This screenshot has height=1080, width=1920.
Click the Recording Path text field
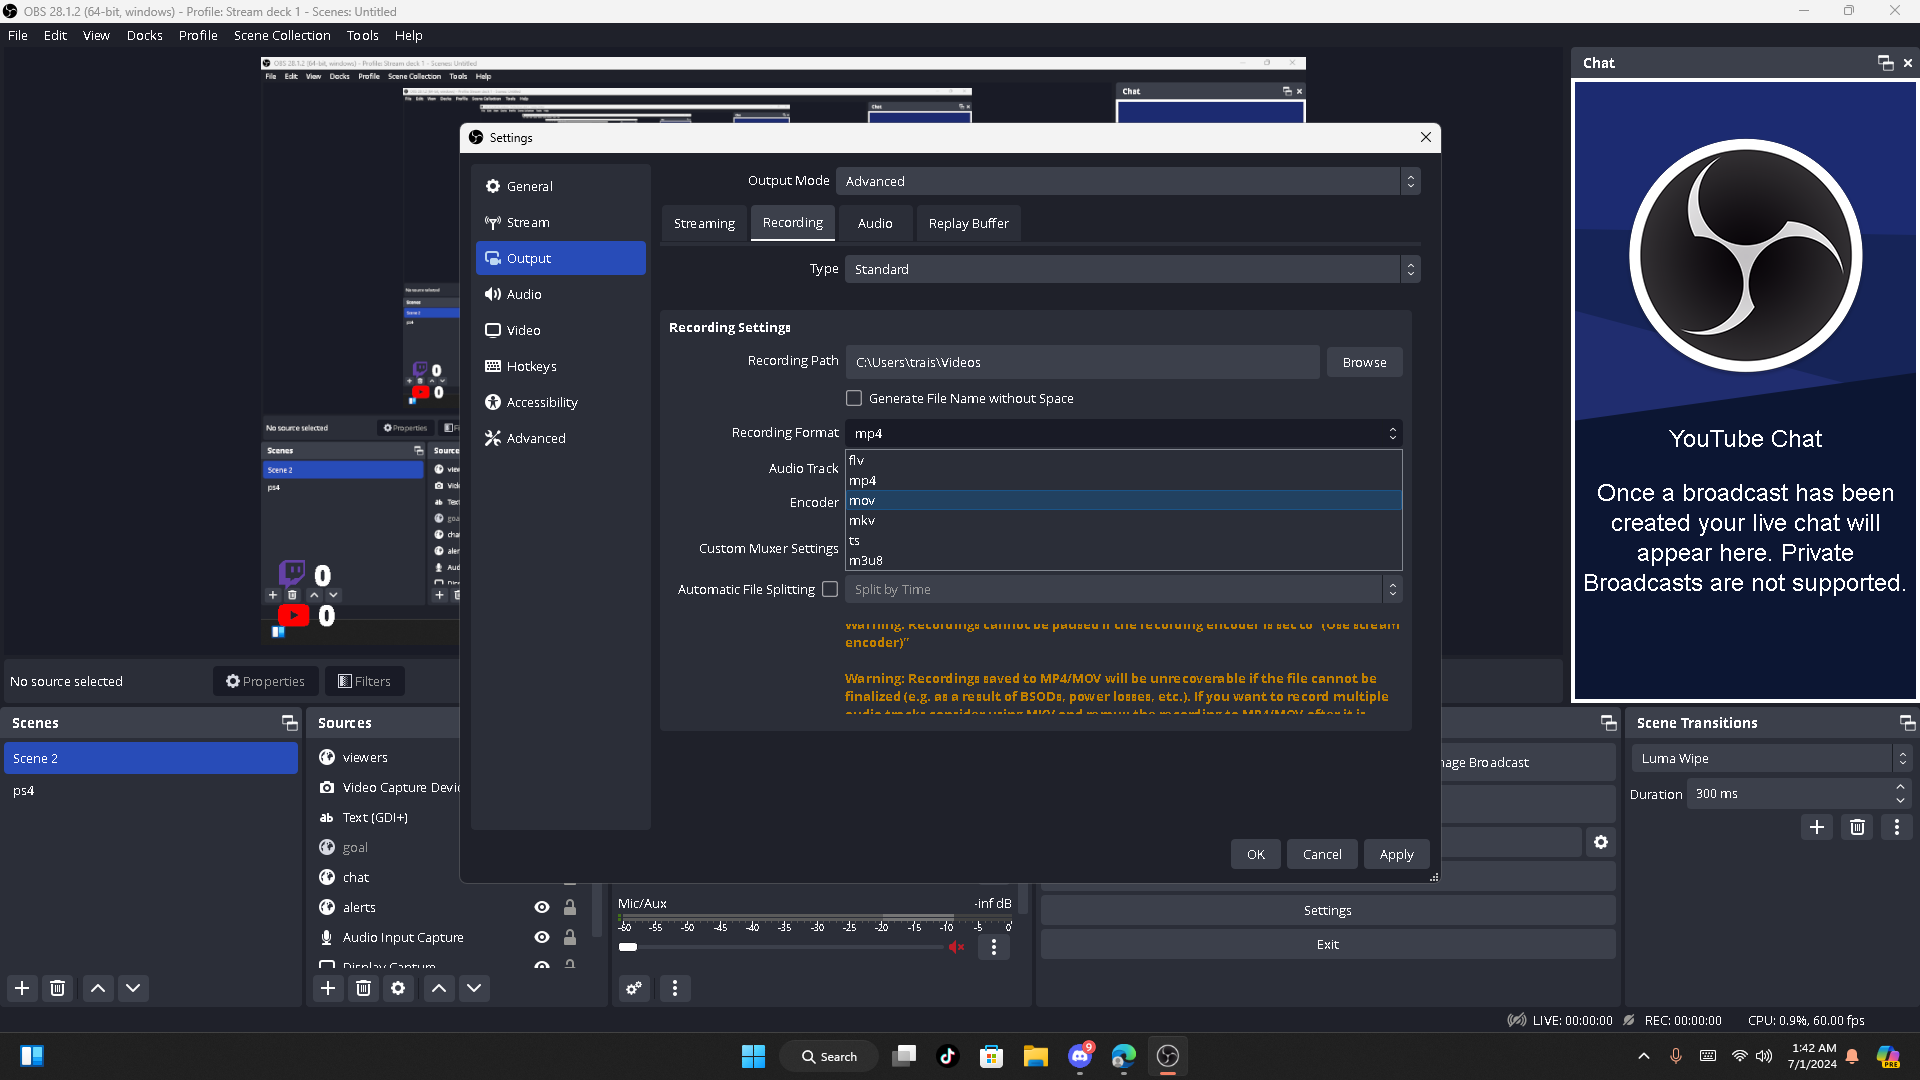click(1083, 362)
